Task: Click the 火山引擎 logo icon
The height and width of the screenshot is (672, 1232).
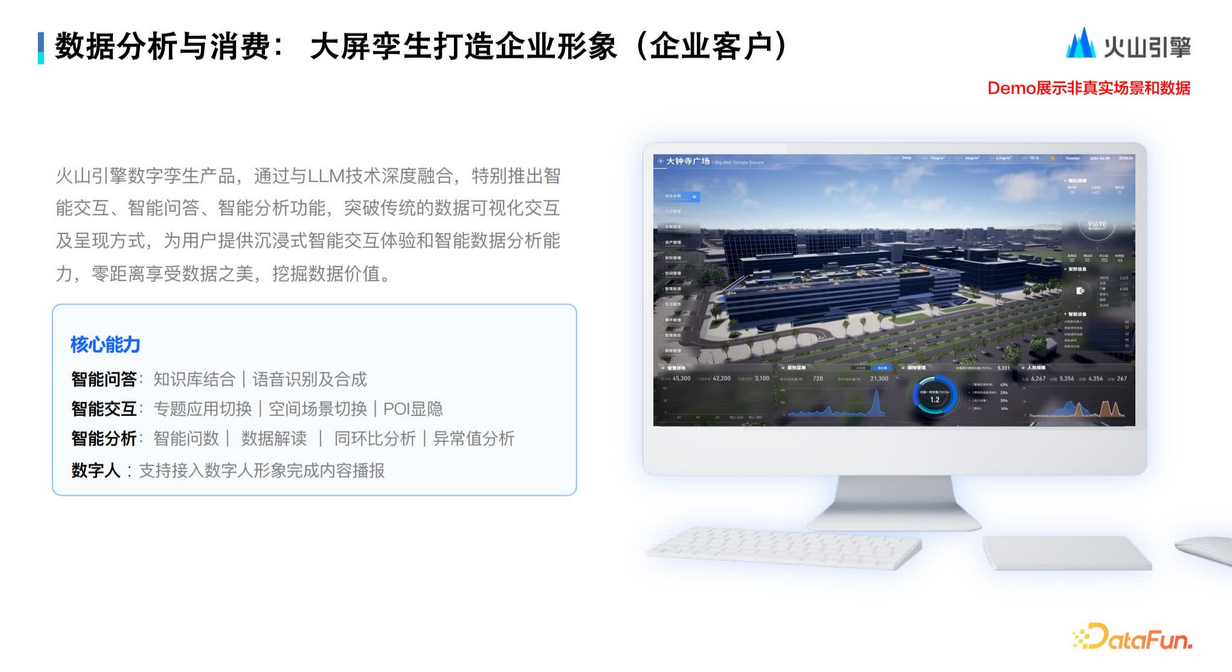Action: 1080,43
